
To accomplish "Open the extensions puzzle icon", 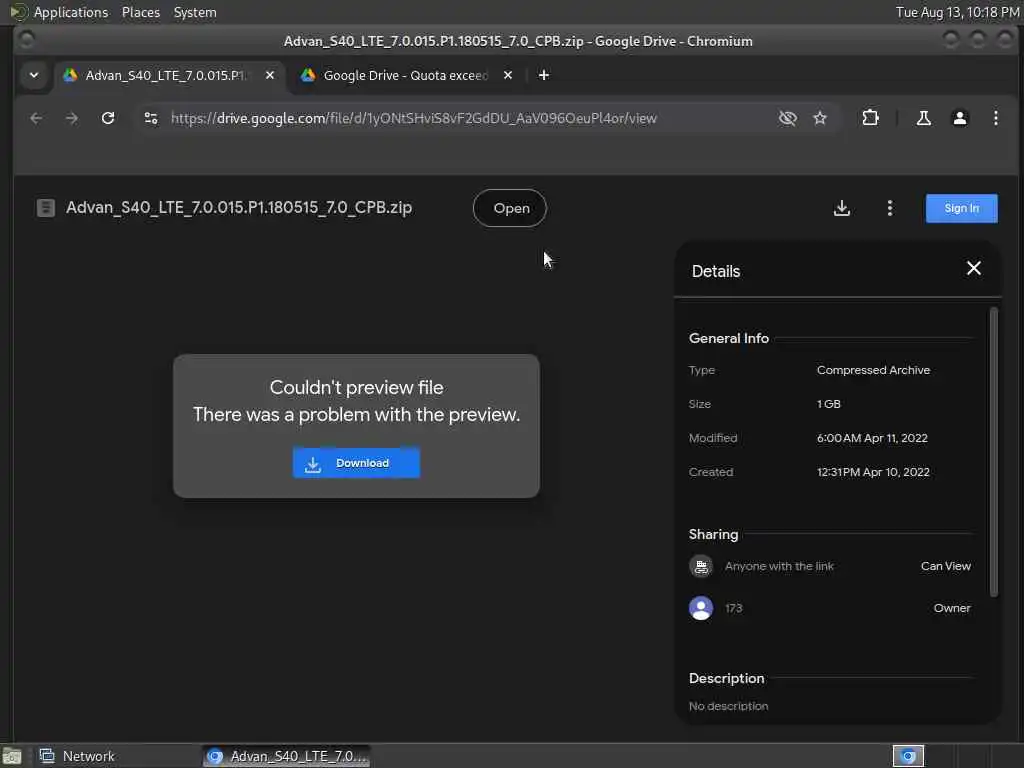I will click(x=870, y=118).
